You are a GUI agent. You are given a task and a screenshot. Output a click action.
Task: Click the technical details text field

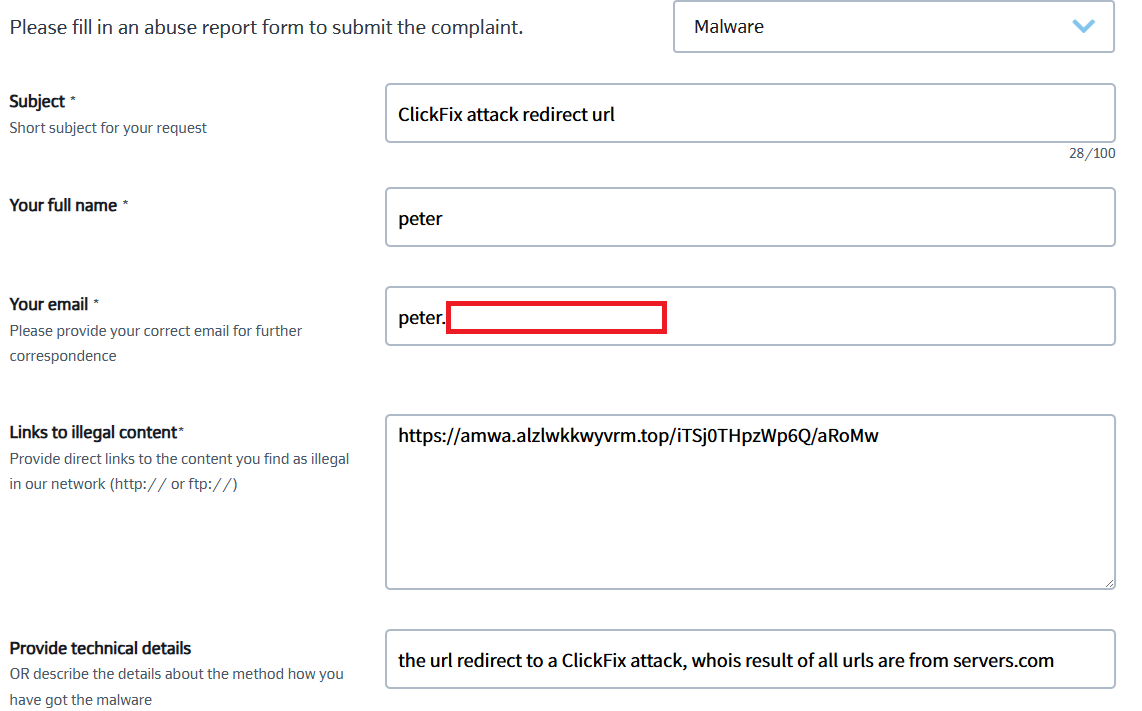point(750,659)
